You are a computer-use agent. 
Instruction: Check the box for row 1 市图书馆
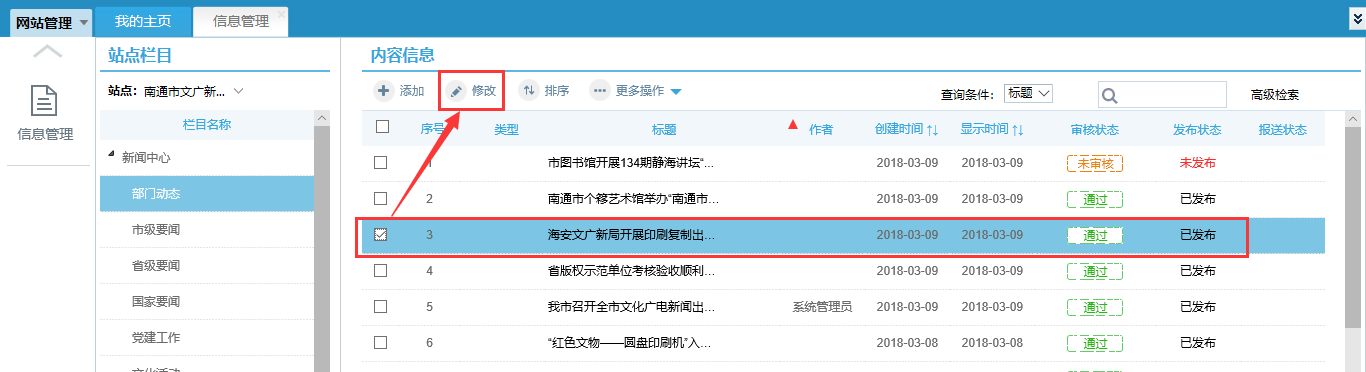[380, 162]
